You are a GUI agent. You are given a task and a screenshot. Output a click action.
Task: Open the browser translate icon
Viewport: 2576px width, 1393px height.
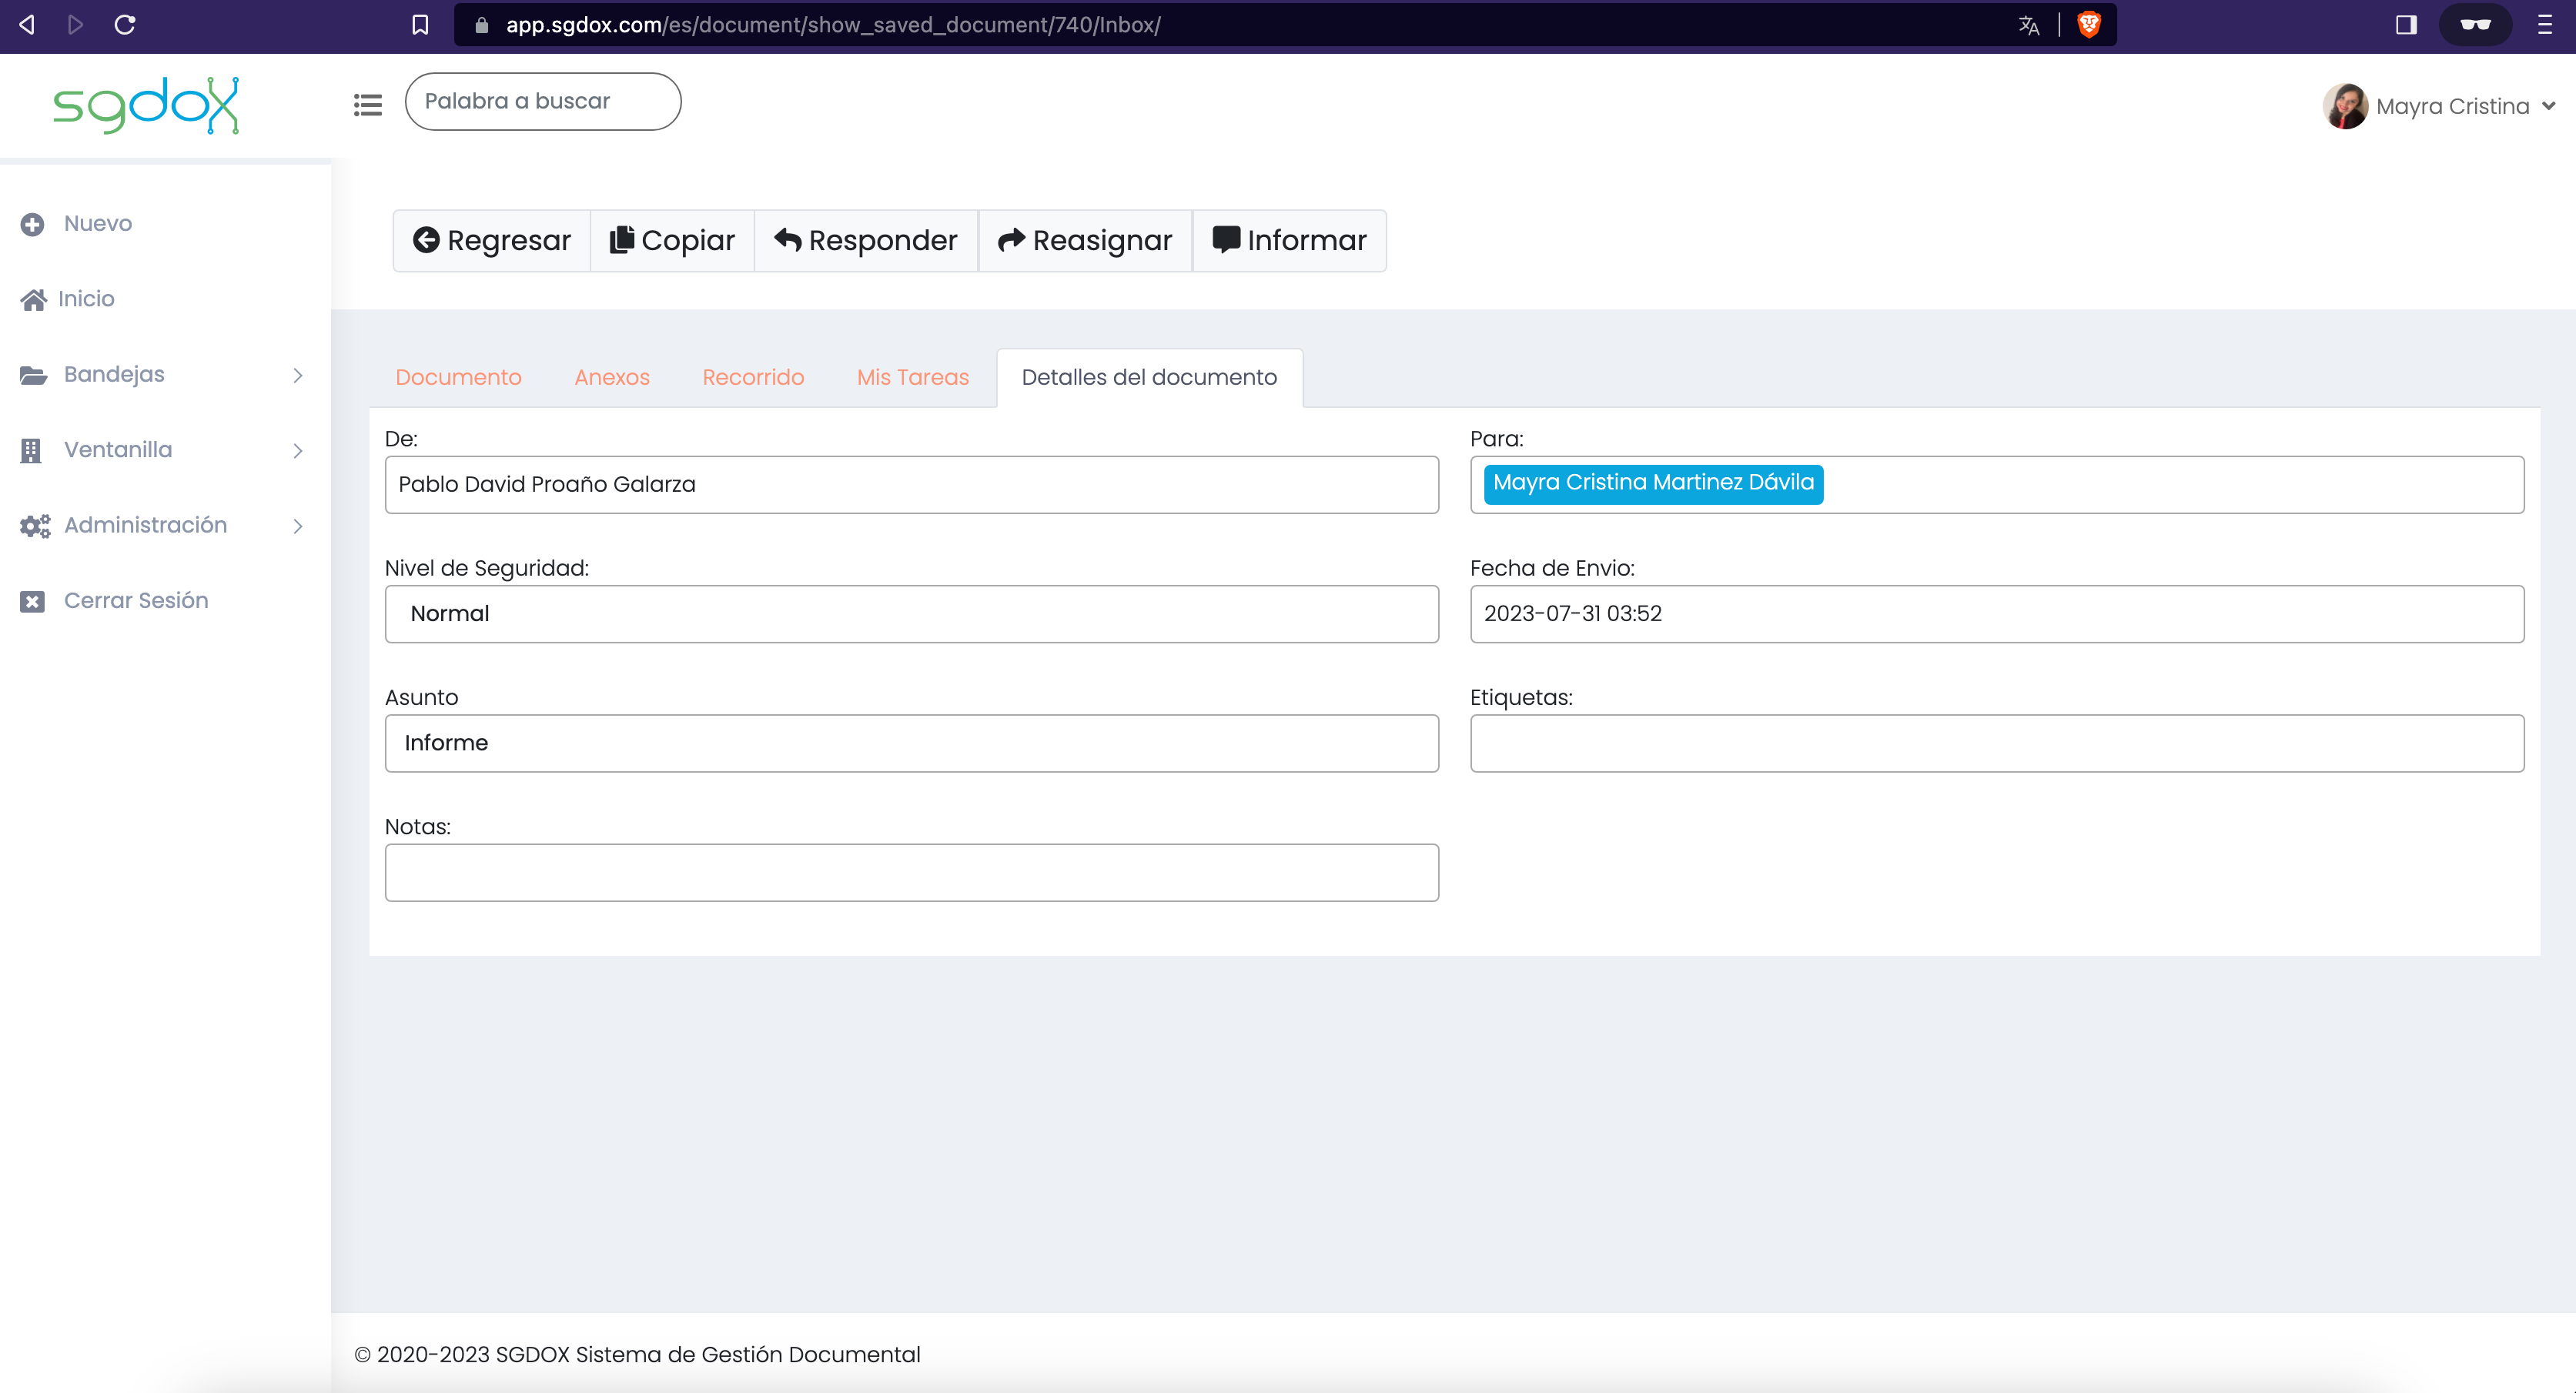tap(2028, 25)
